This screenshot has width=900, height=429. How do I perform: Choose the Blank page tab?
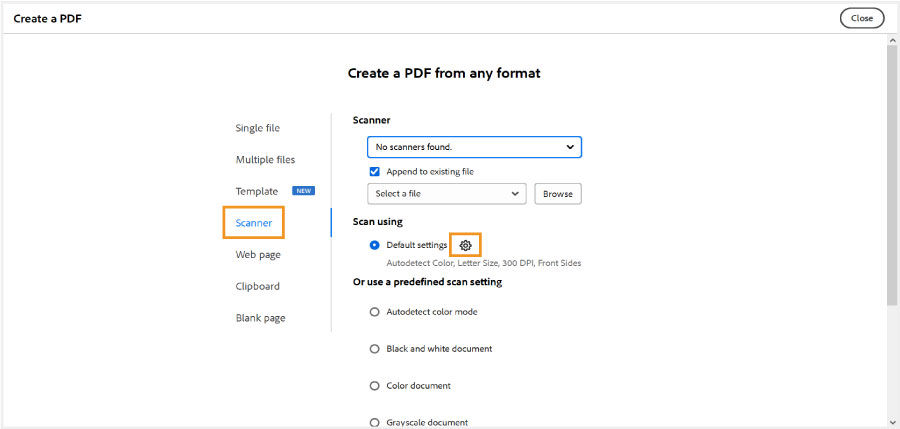point(260,318)
